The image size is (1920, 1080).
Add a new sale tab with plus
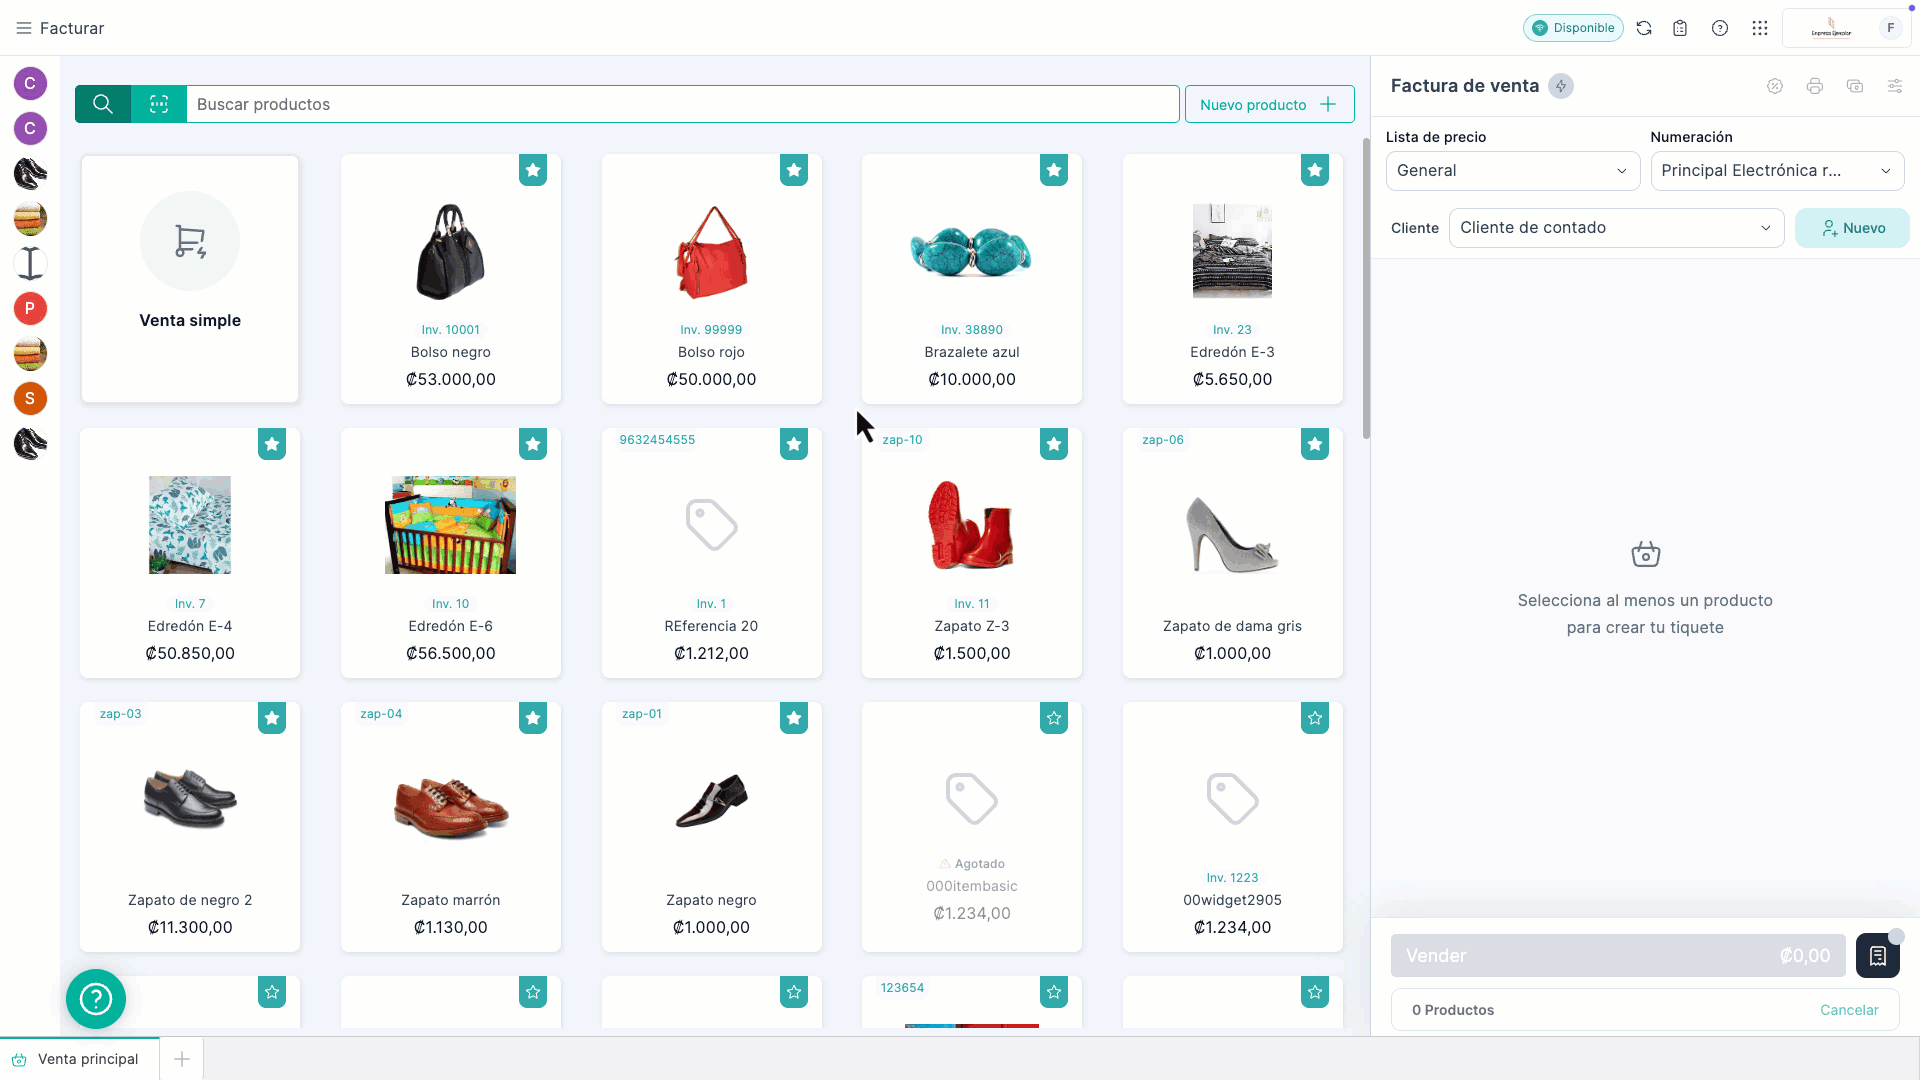pyautogui.click(x=182, y=1059)
